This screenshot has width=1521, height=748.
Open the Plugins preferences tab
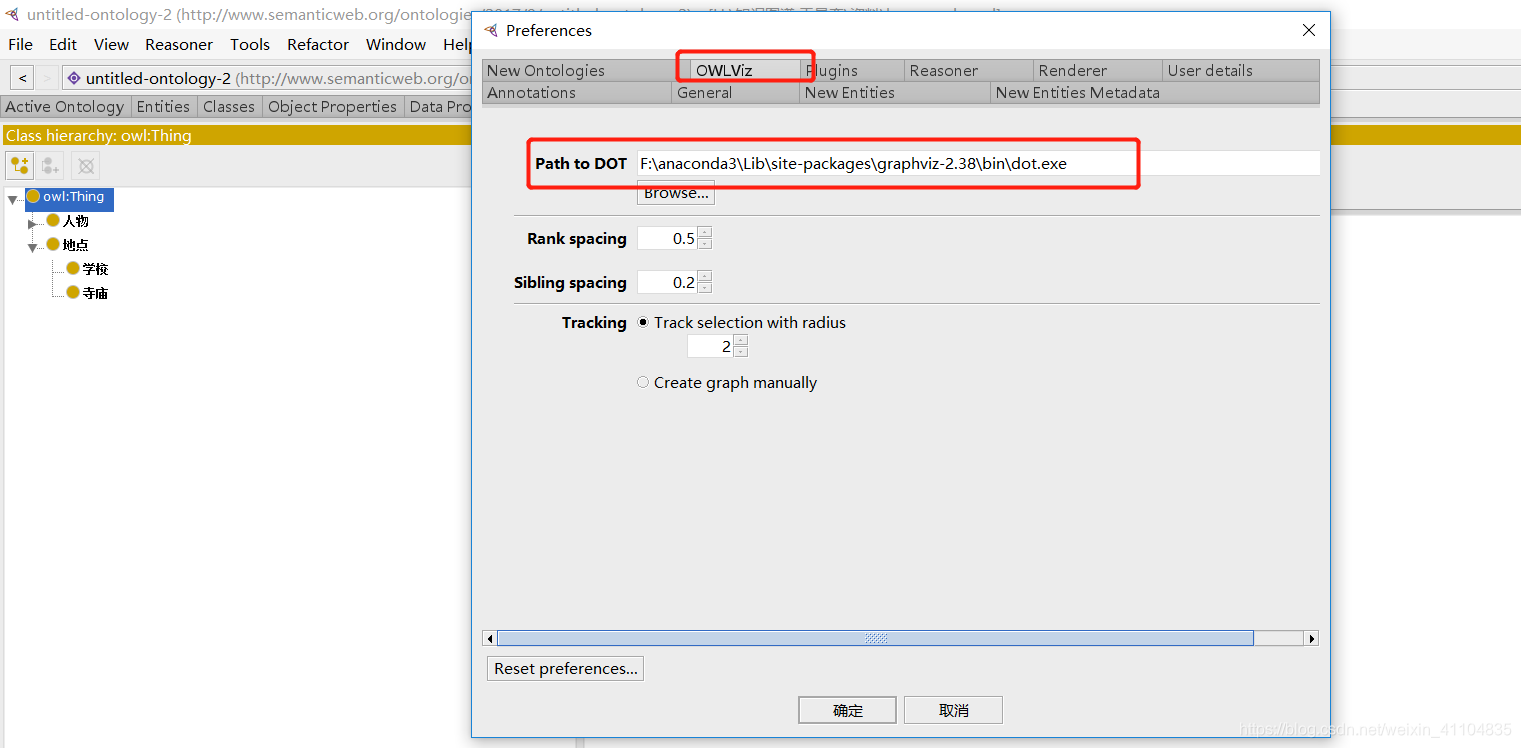coord(853,70)
